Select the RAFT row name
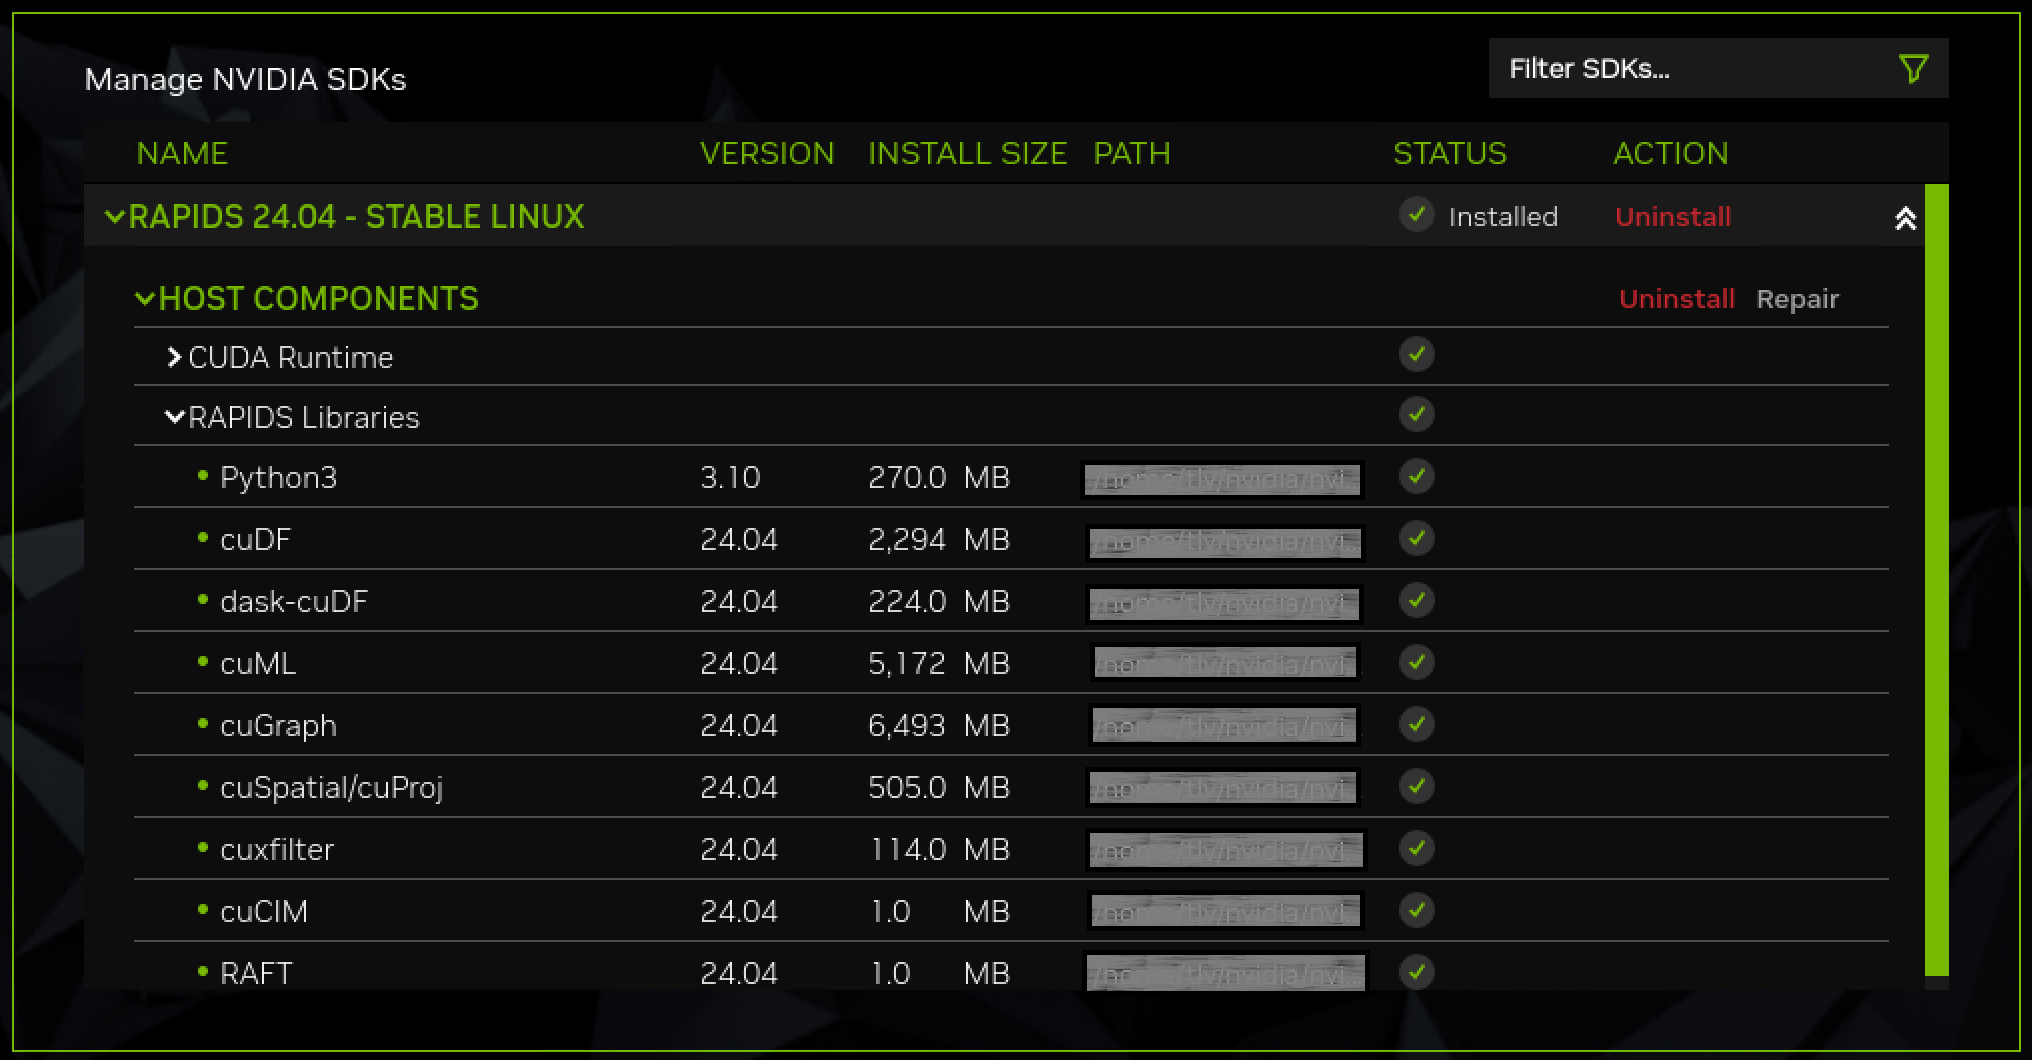The image size is (2032, 1060). [256, 974]
